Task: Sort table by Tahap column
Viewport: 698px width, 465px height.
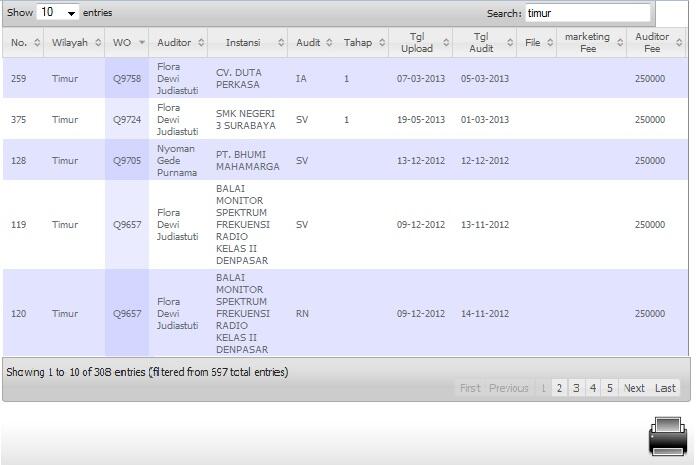Action: click(362, 43)
